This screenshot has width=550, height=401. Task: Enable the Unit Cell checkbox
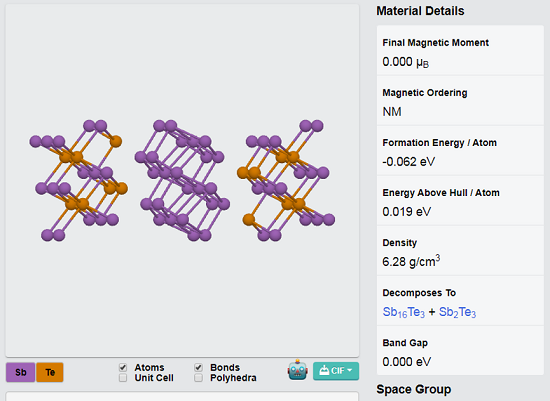click(123, 378)
